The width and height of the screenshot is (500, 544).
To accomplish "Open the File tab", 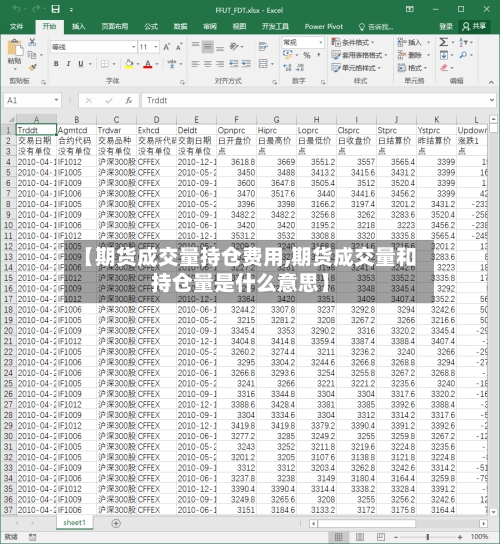I will click(17, 26).
